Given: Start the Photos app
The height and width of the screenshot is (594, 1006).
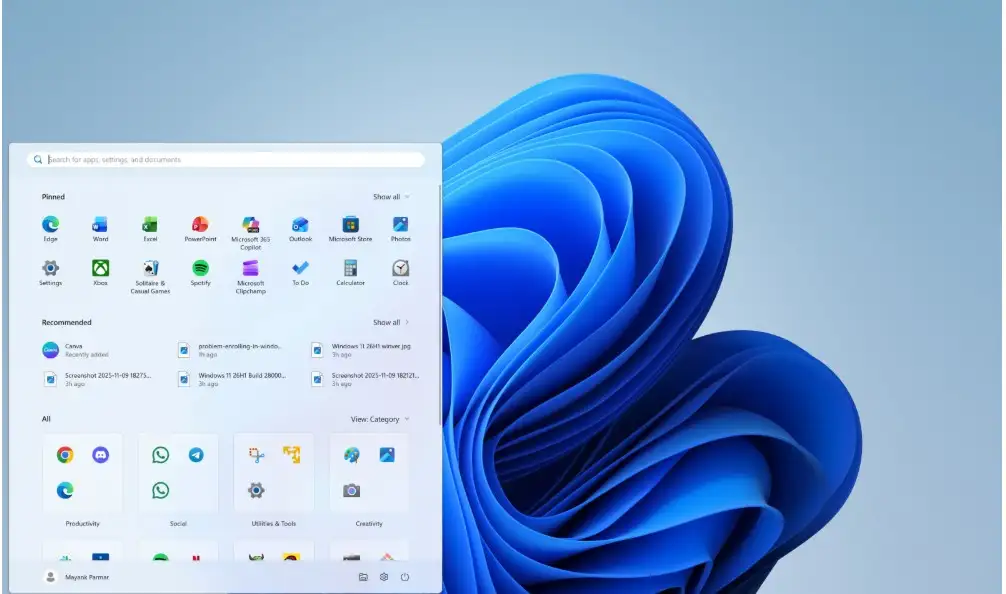Looking at the screenshot, I should pos(401,223).
